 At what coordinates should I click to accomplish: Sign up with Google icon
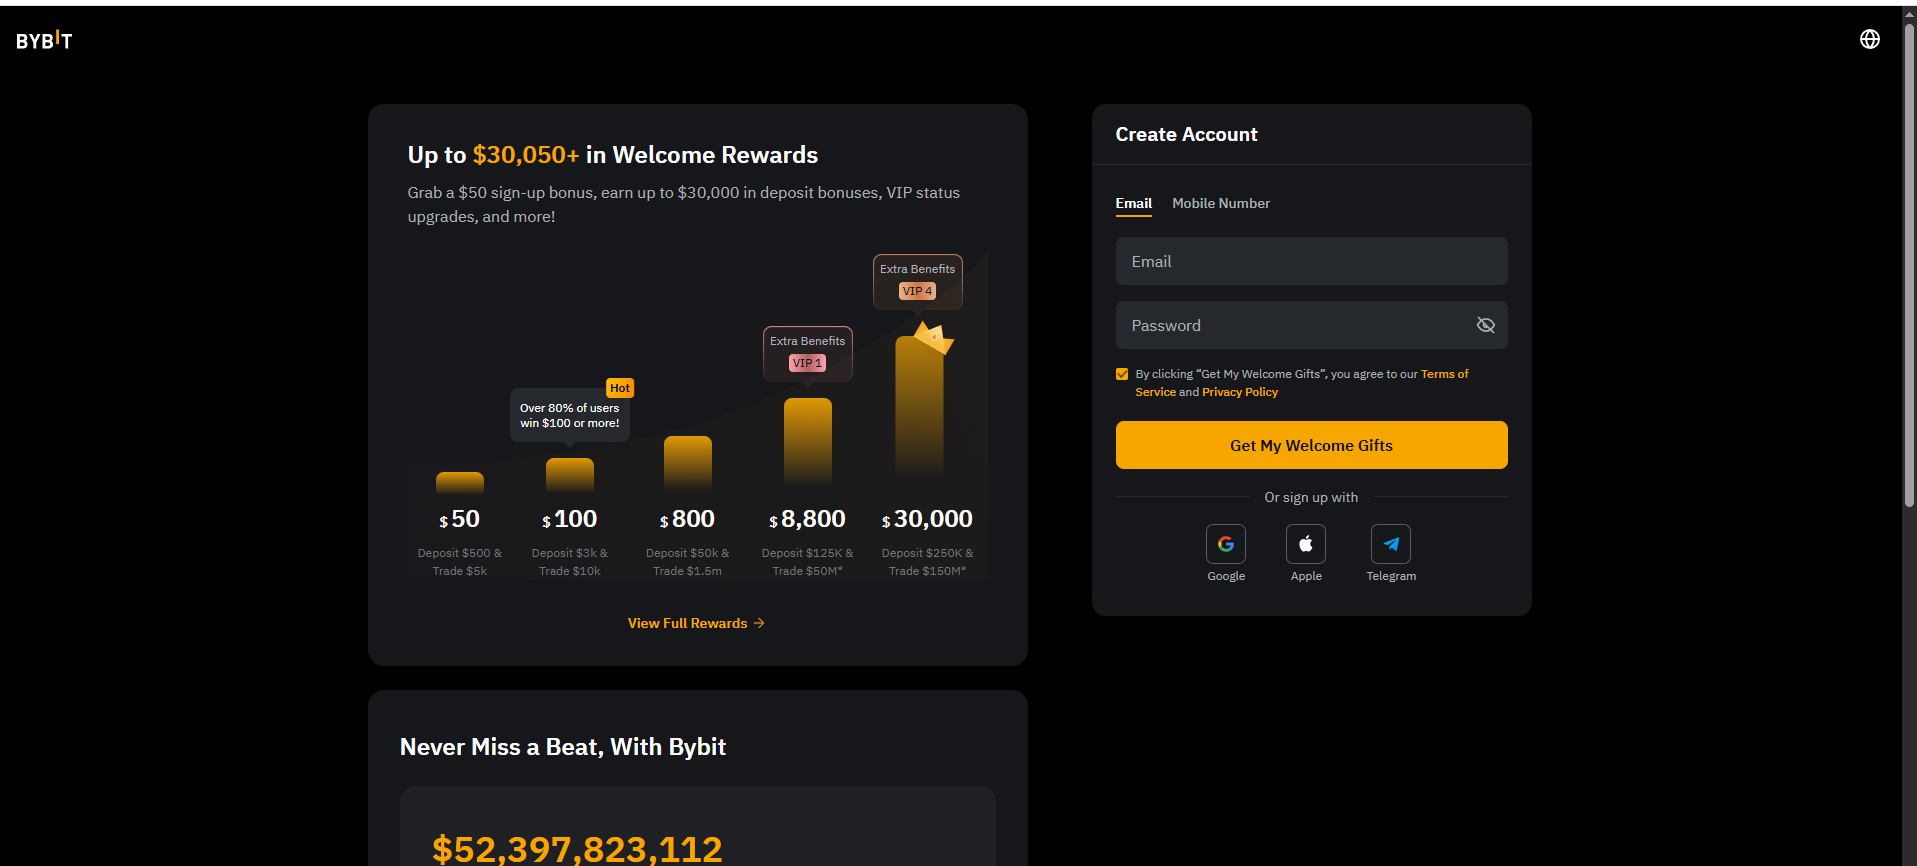click(x=1225, y=544)
